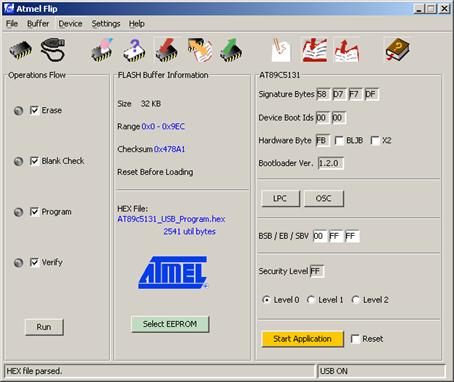Select the Level 0 security radio button
Screen dimensions: 454x382
(266, 300)
